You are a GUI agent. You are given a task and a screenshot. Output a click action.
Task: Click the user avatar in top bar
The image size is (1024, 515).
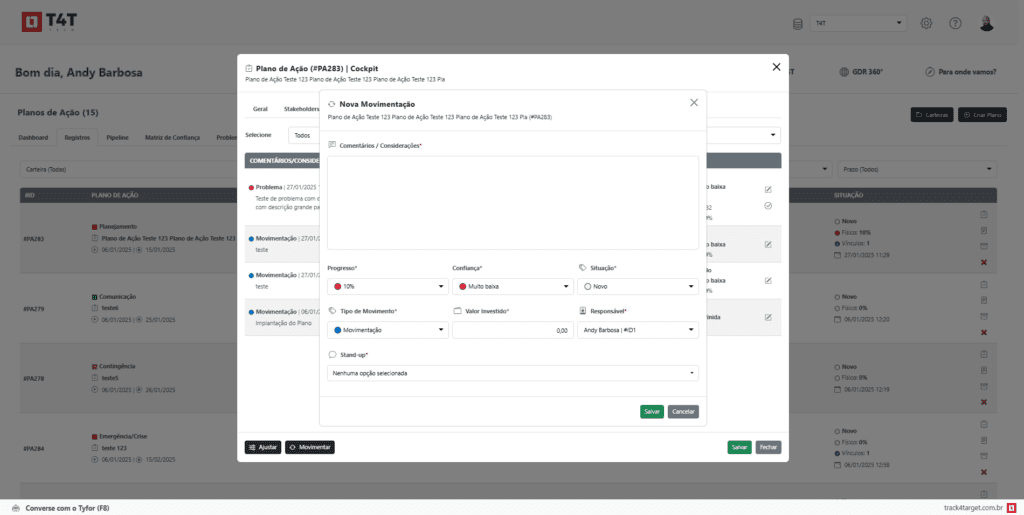pyautogui.click(x=986, y=23)
